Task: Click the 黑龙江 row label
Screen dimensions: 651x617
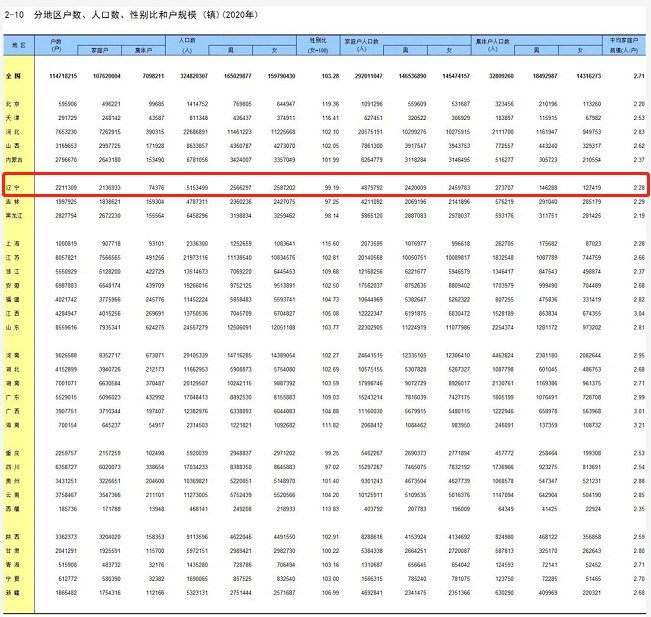Action: pyautogui.click(x=14, y=216)
